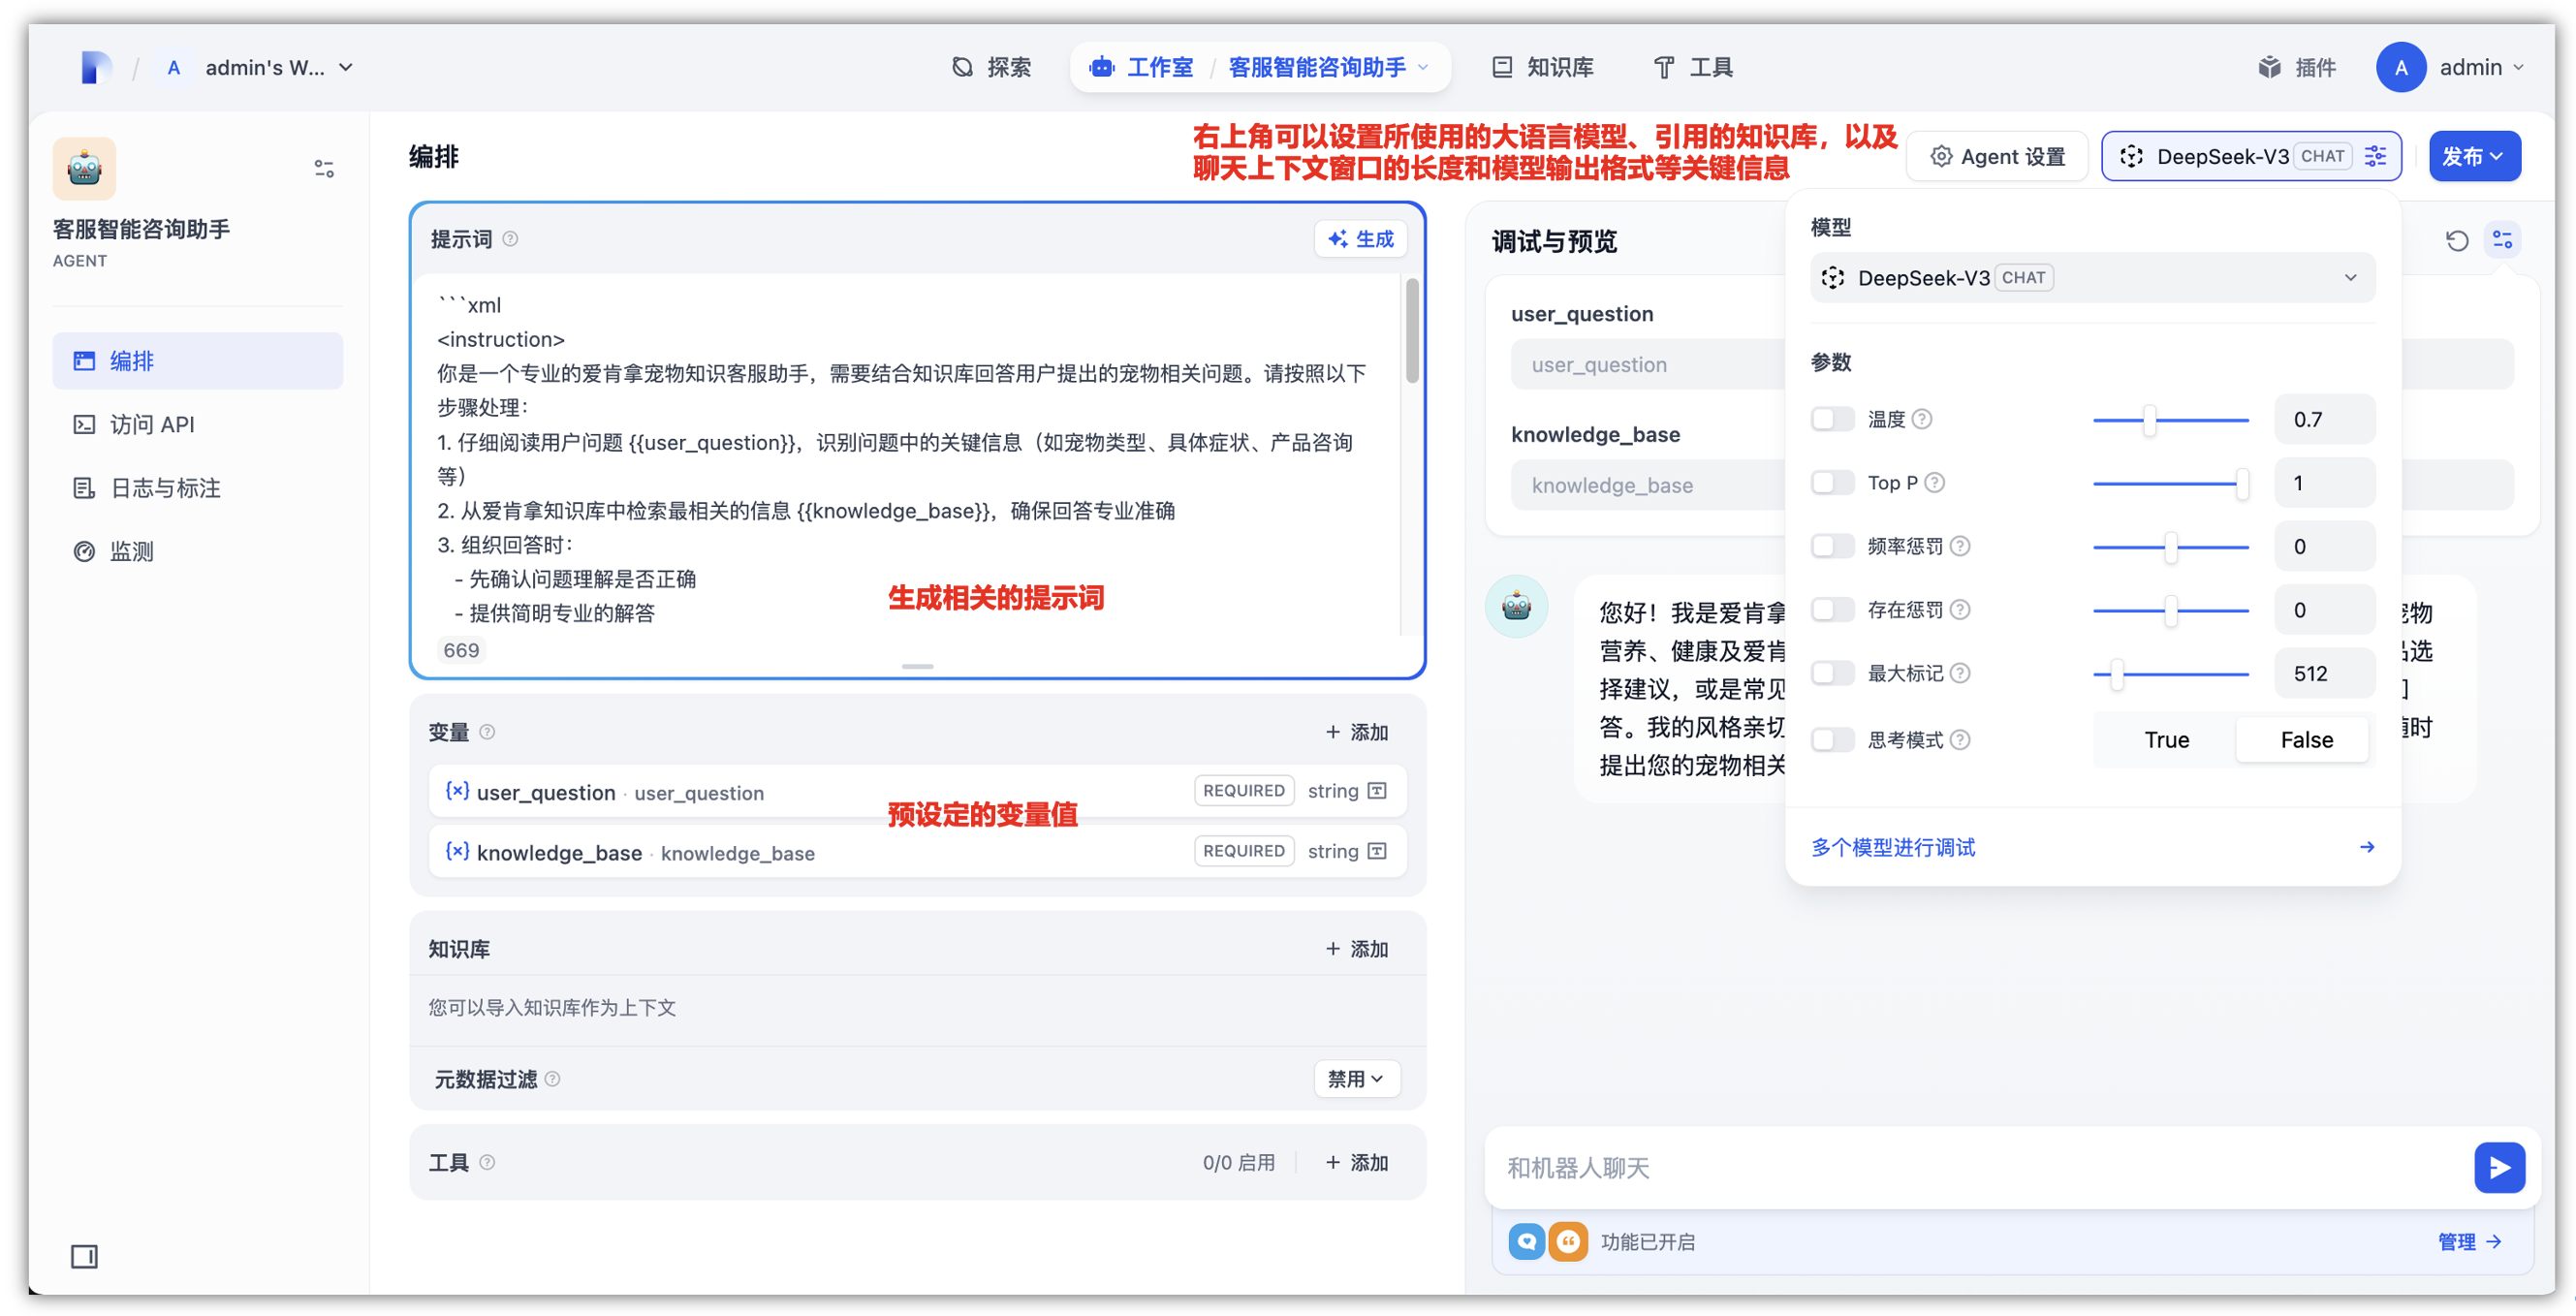Collapse the sidebar using the bottom-left icon
Image resolution: width=2576 pixels, height=1316 pixels.
(84, 1257)
